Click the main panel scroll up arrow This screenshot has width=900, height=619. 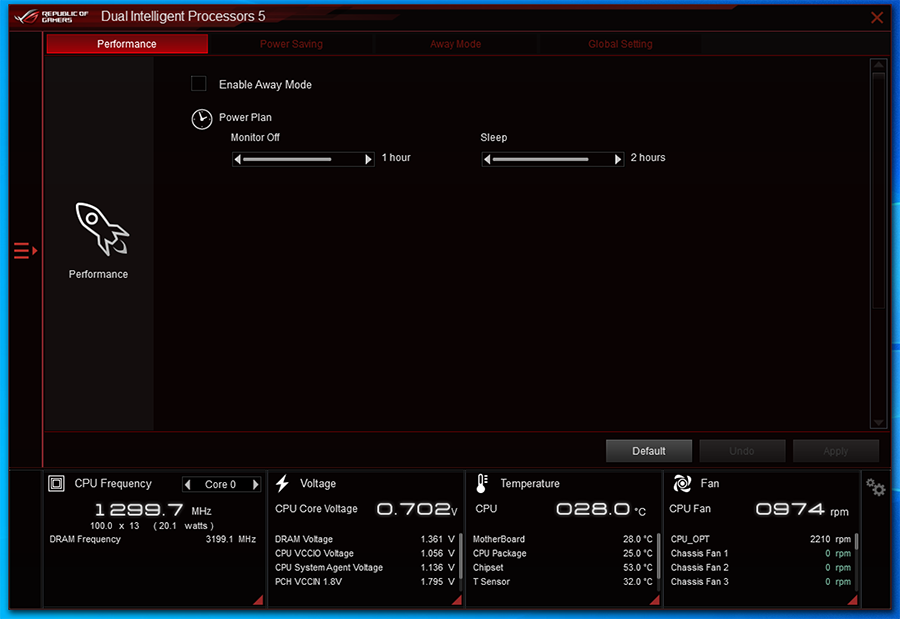[878, 65]
